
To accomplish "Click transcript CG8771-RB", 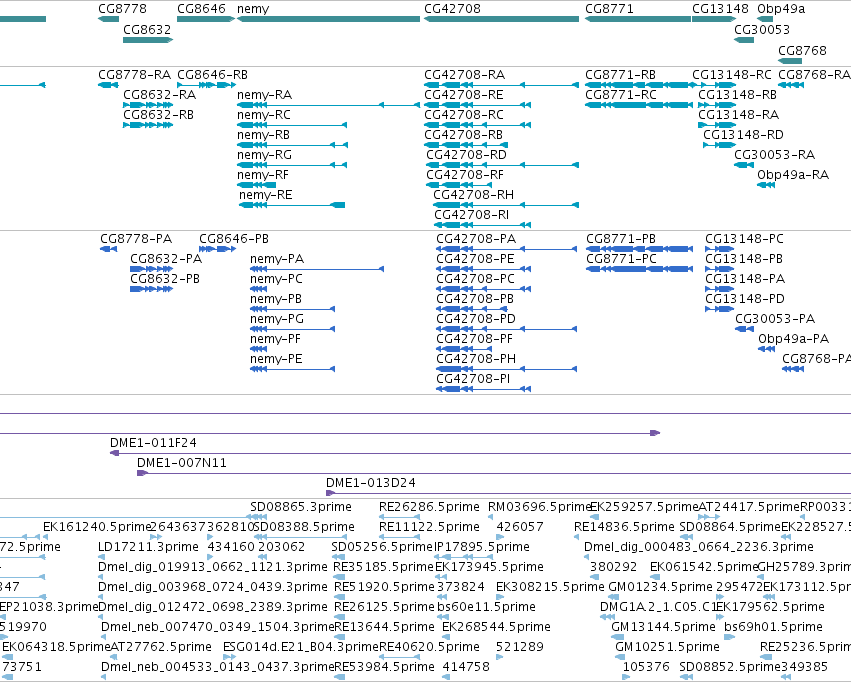I will click(640, 85).
